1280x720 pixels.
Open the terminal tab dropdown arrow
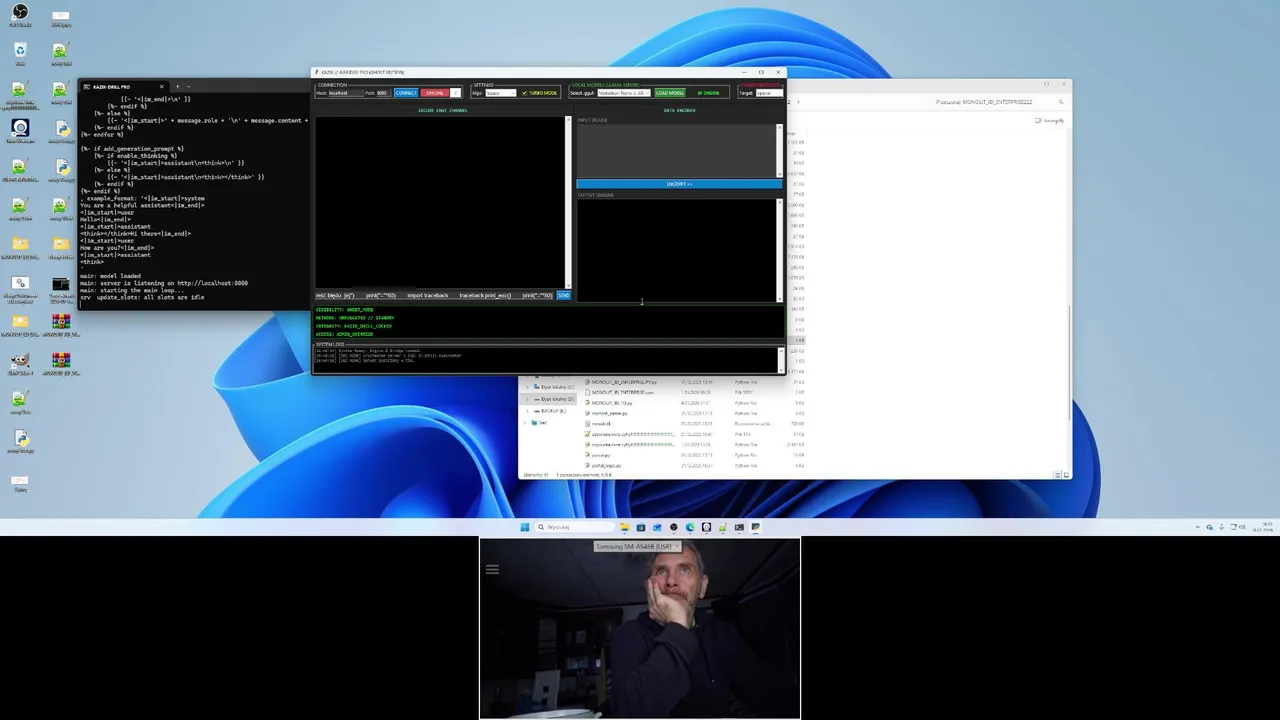pyautogui.click(x=189, y=87)
